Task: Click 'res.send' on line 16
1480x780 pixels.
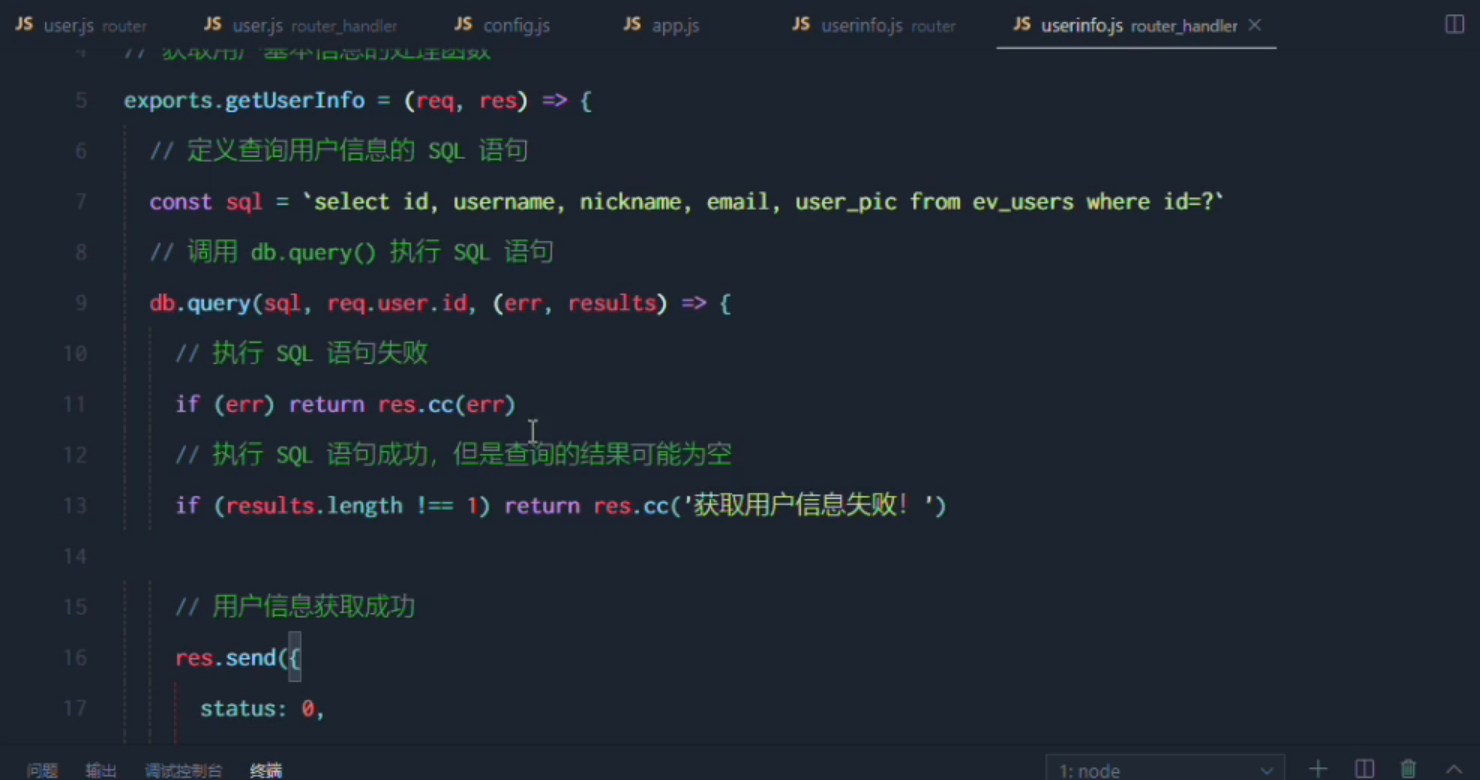Action: click(225, 657)
